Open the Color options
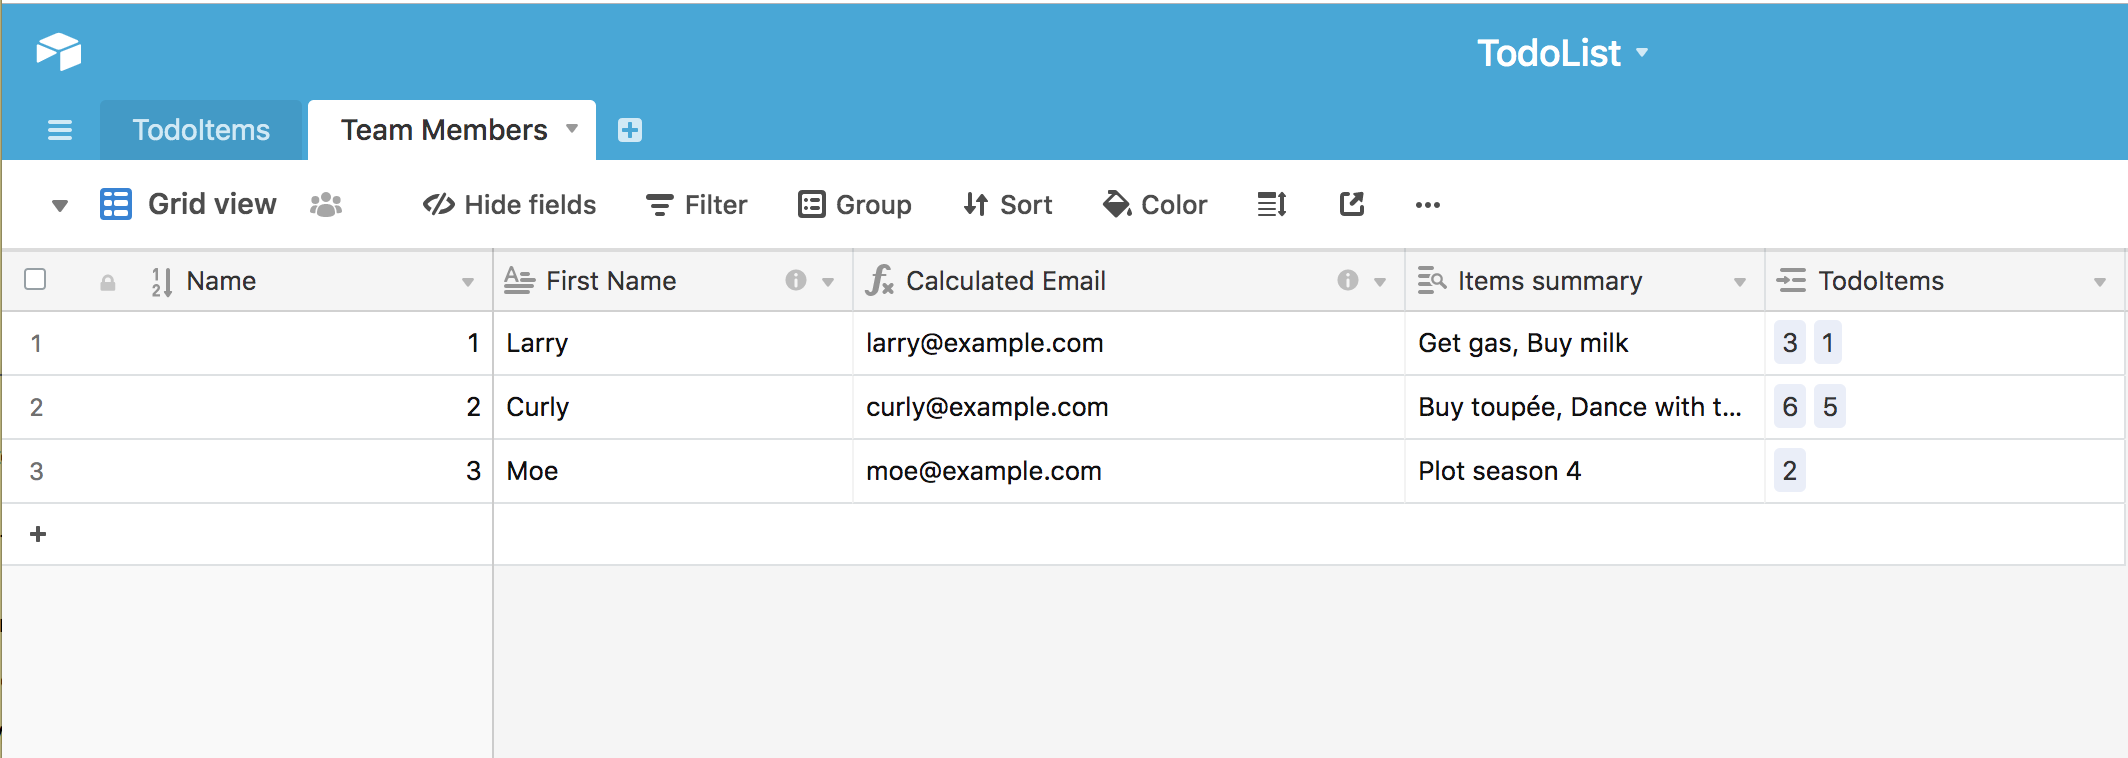 click(1155, 205)
